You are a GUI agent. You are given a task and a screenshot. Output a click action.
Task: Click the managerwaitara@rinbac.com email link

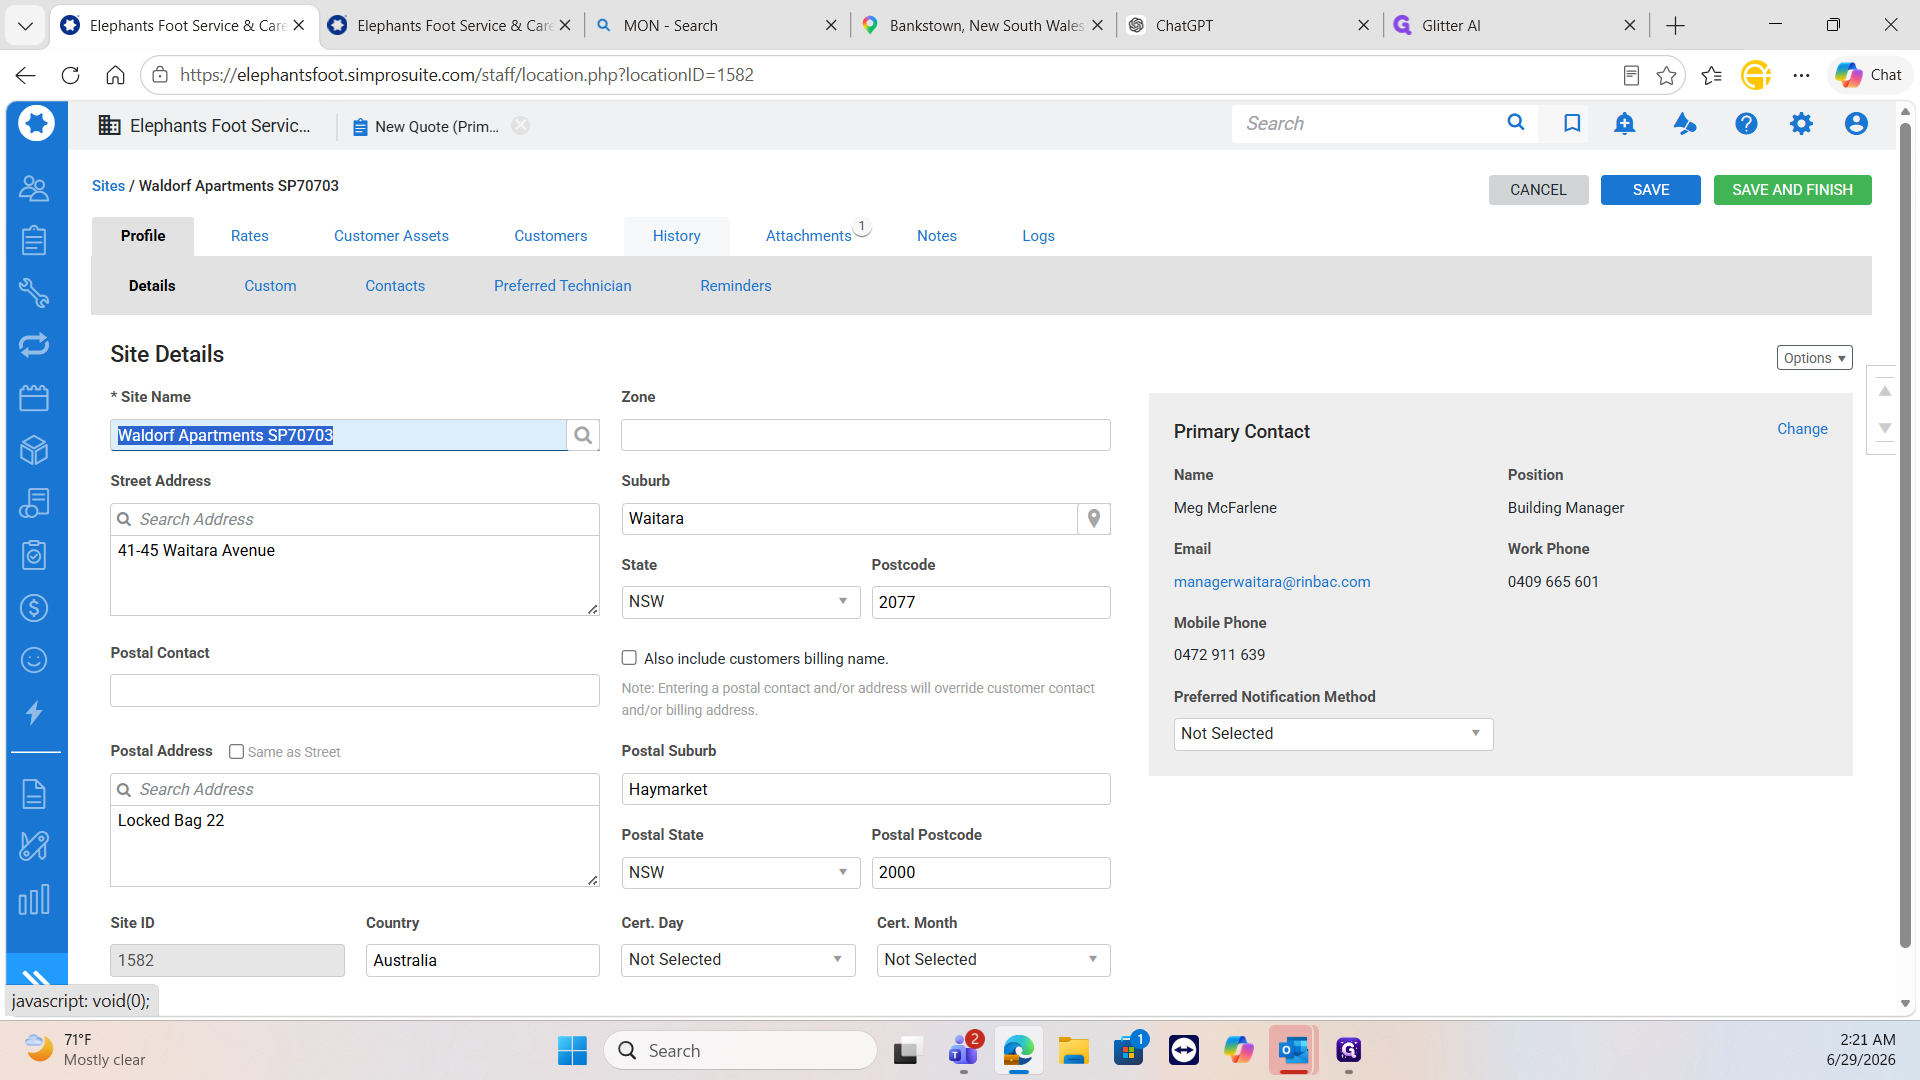click(1272, 582)
